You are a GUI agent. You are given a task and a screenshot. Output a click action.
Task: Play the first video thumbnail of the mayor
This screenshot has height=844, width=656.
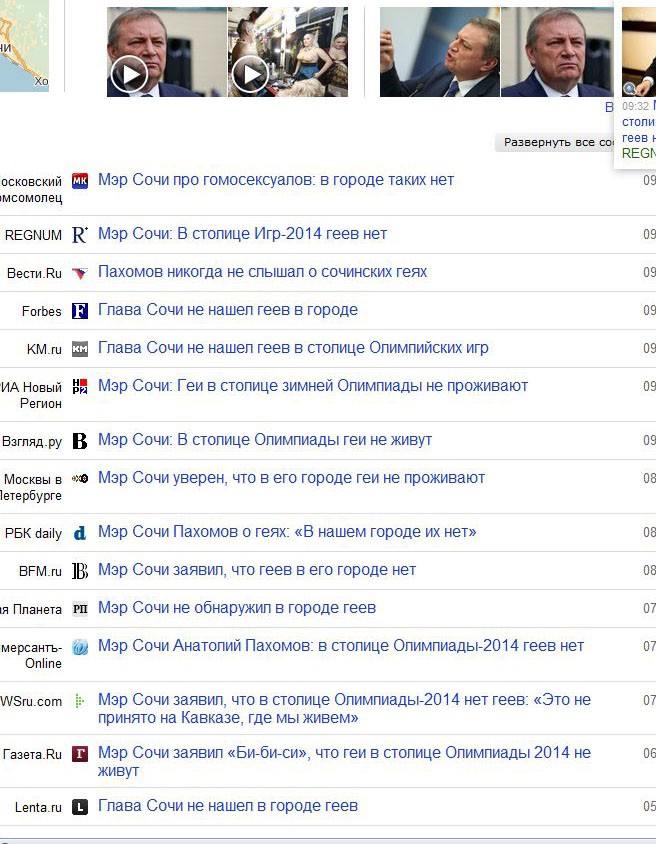pyautogui.click(x=129, y=73)
